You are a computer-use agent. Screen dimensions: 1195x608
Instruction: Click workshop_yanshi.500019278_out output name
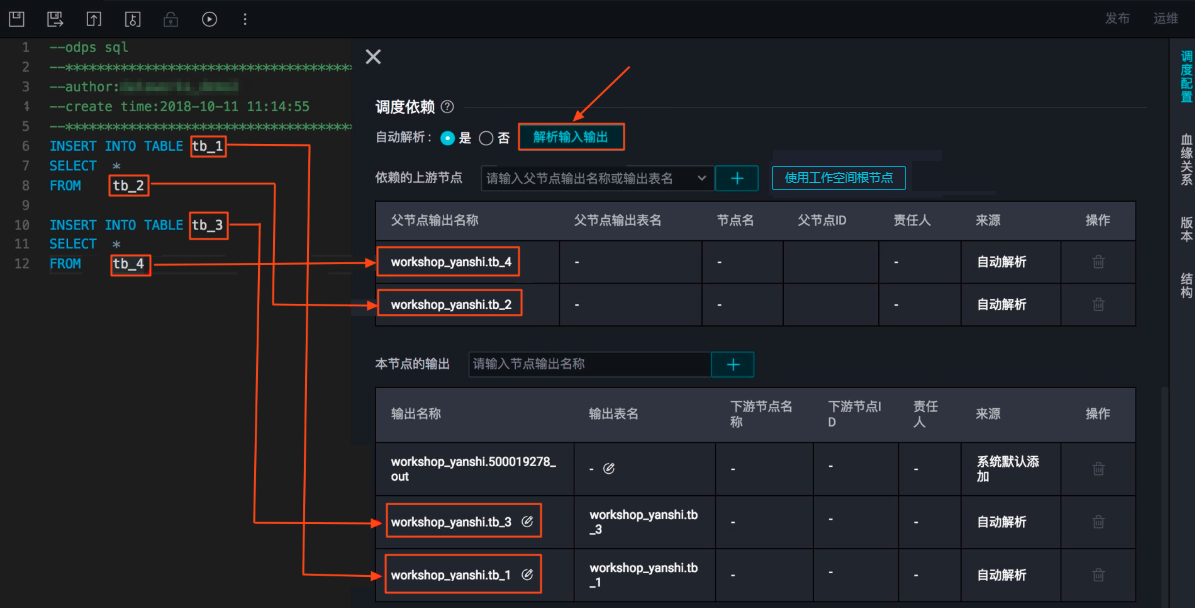[473, 469]
